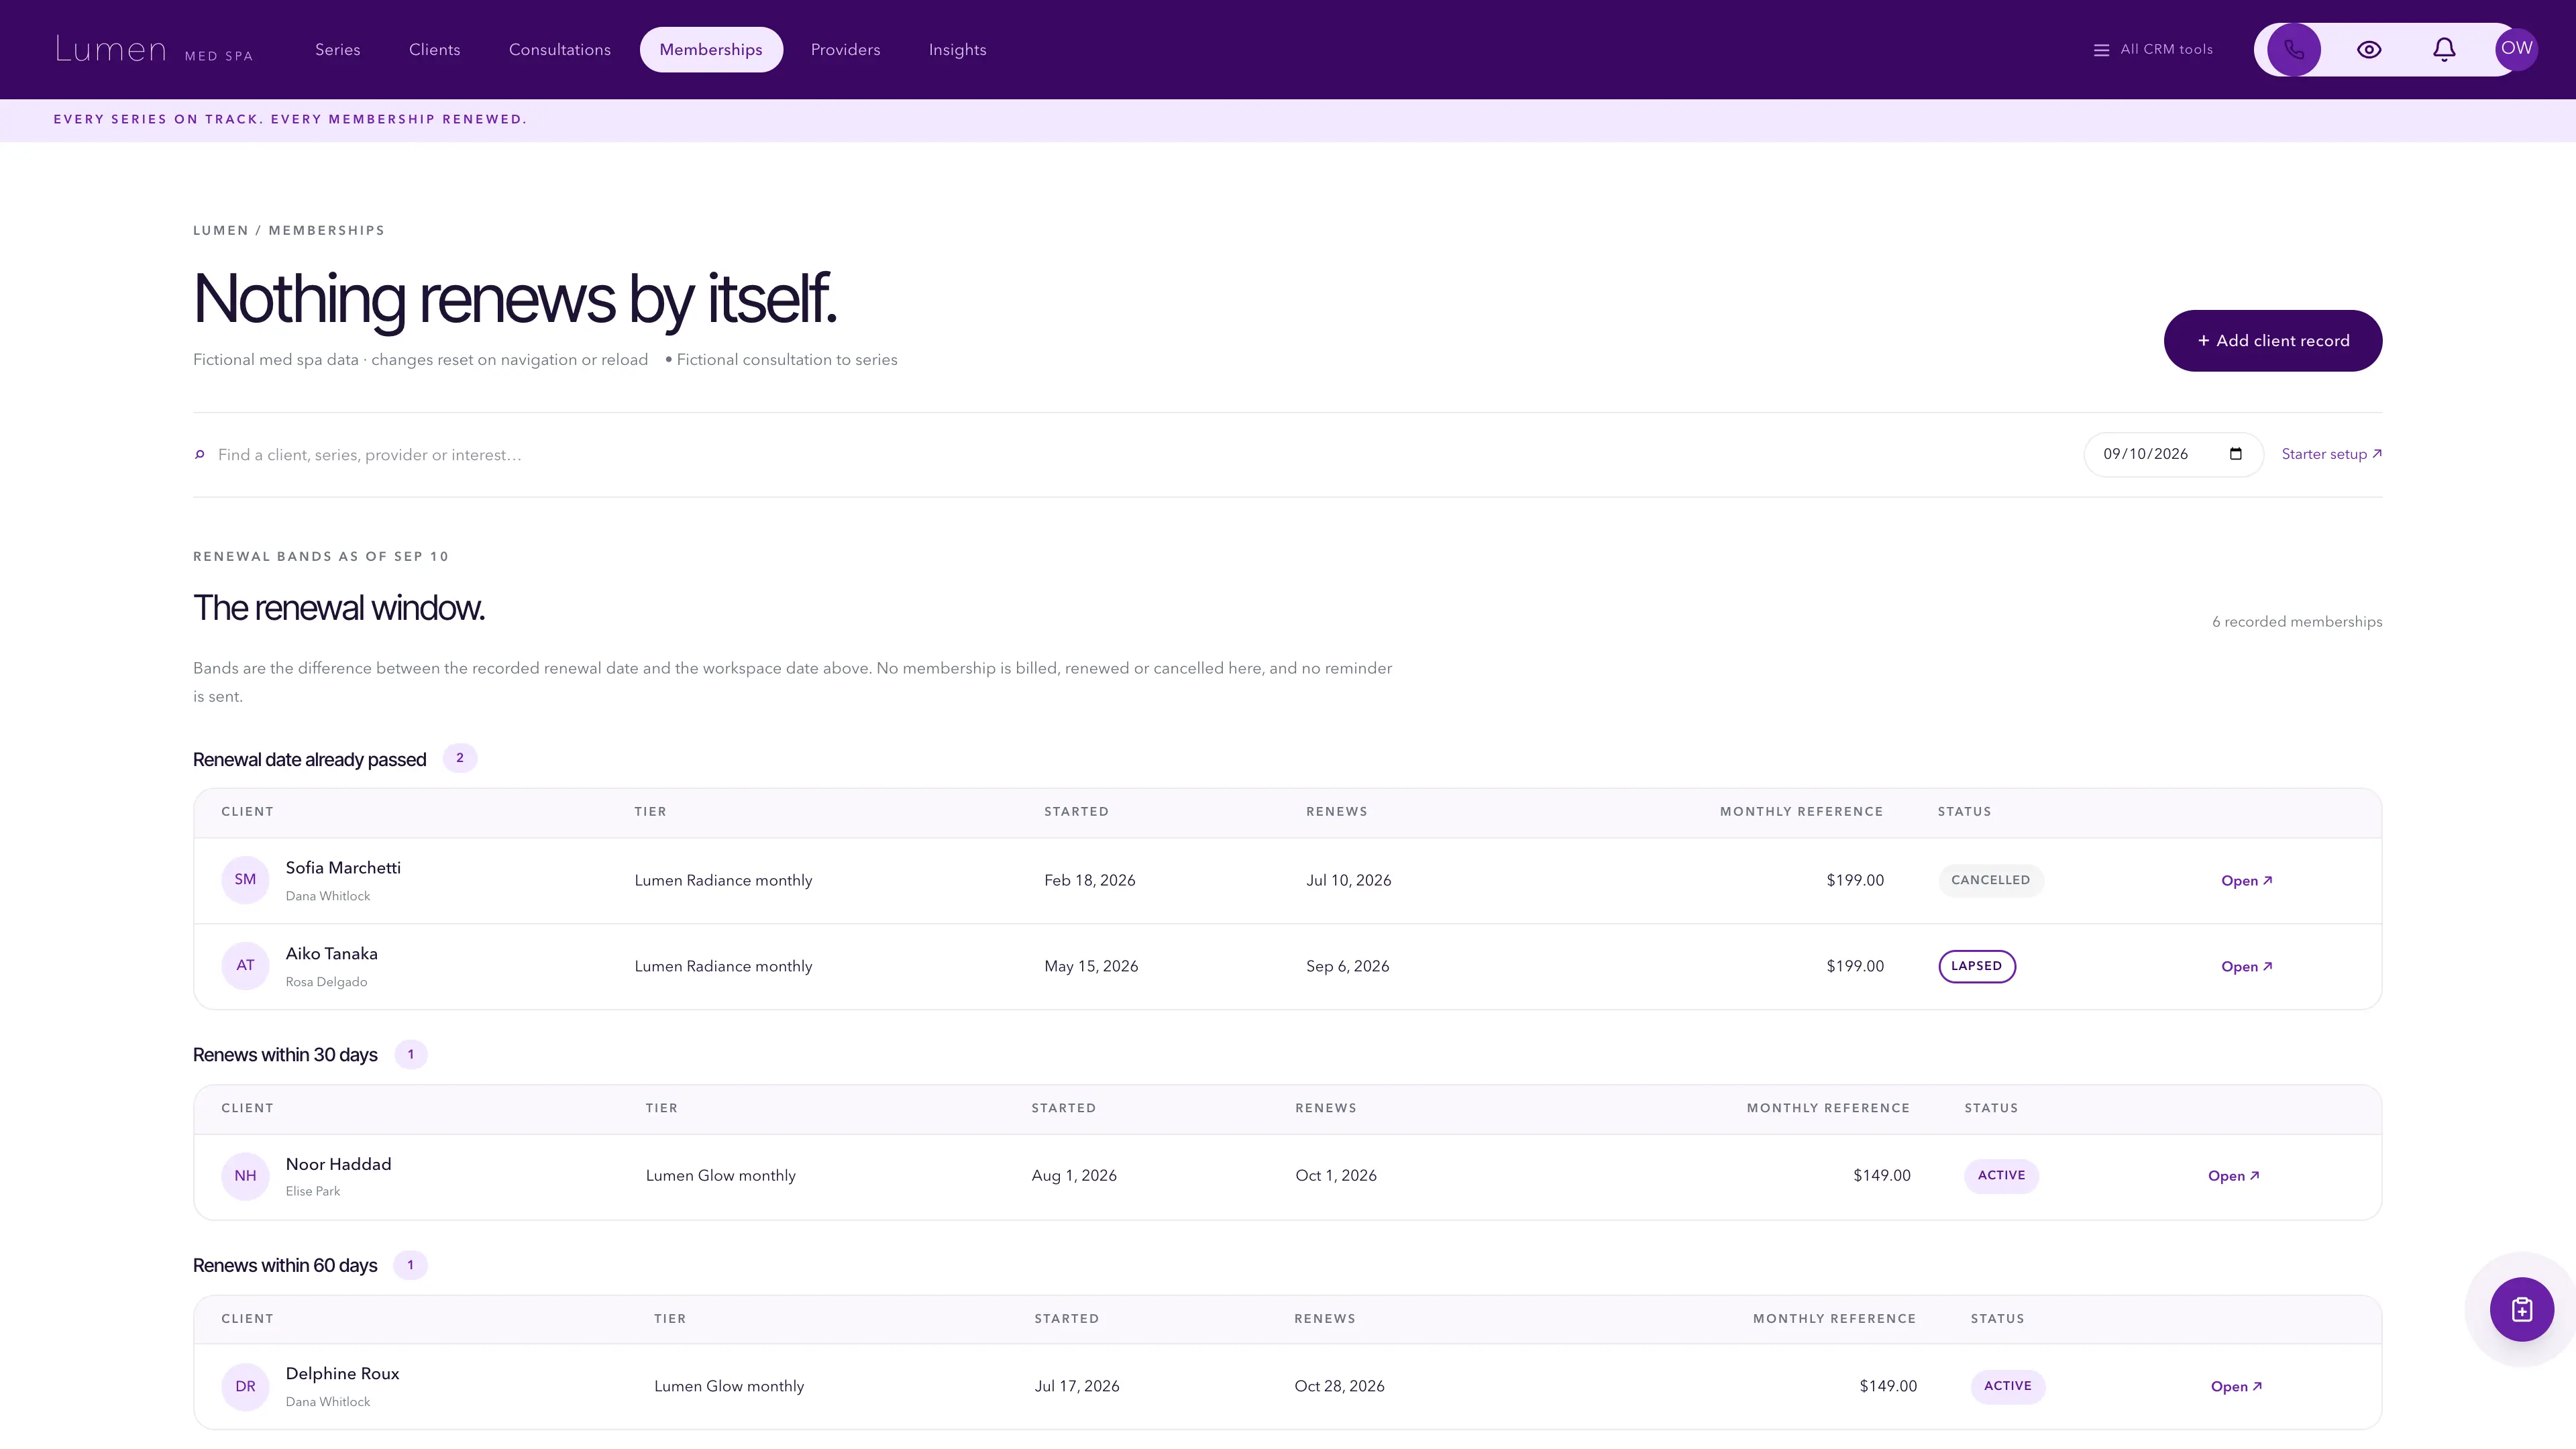Screen dimensions: 2576x1449
Task: Click SM avatar for Sofia Marchetti
Action: click(x=245, y=880)
